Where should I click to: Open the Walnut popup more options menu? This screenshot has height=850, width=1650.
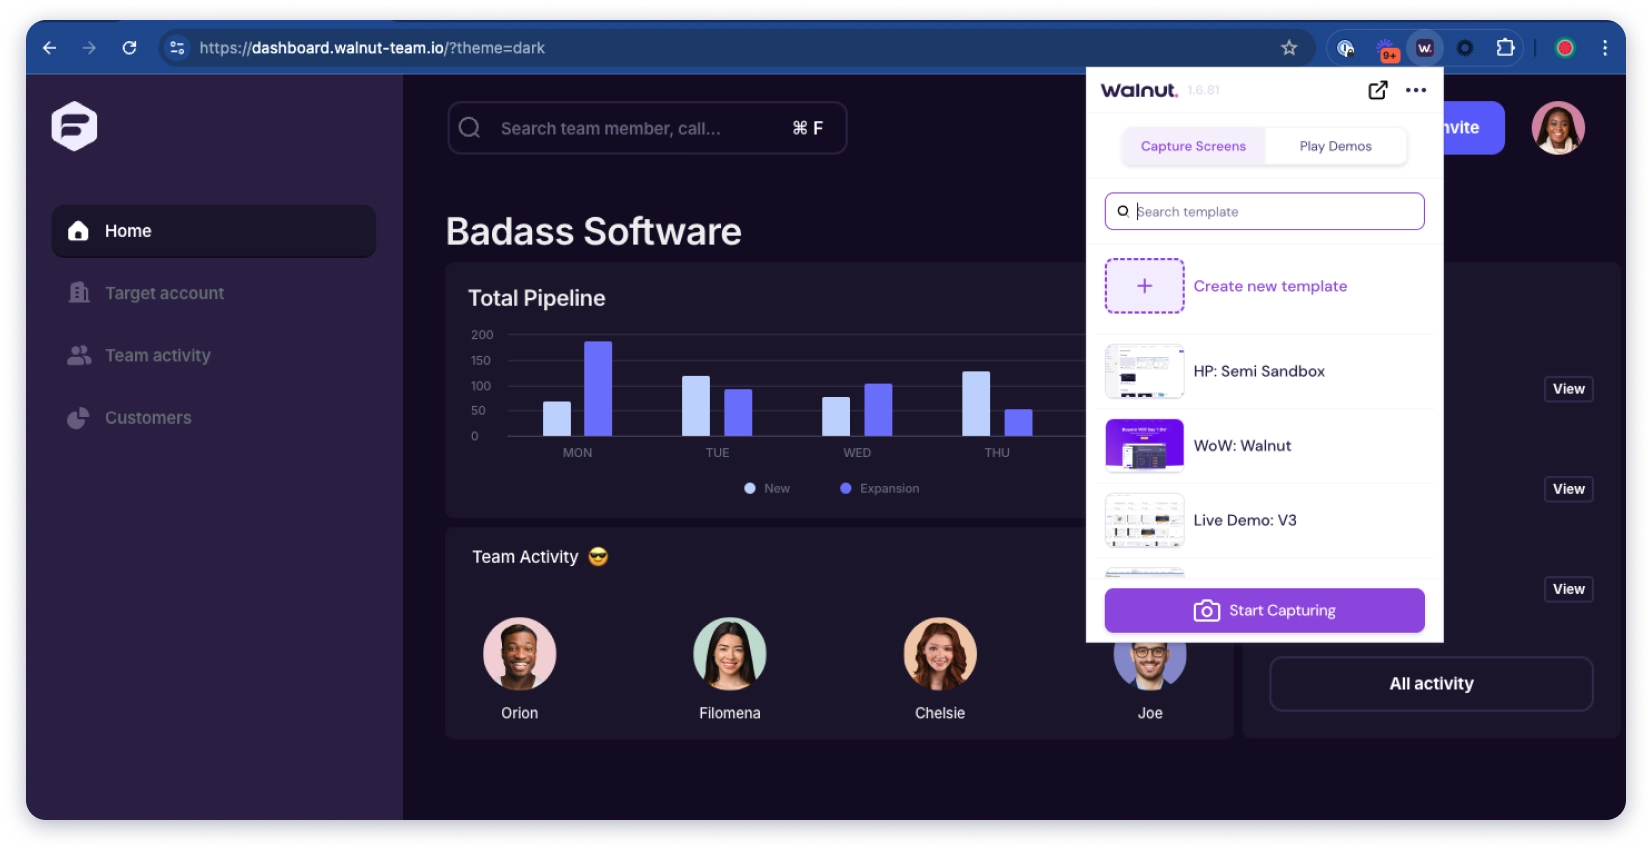pos(1416,90)
